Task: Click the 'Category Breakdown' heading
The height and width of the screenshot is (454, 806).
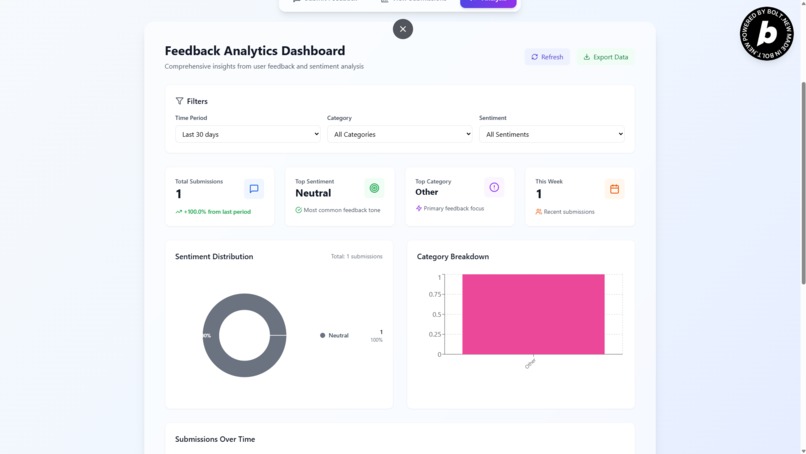Action: point(453,257)
